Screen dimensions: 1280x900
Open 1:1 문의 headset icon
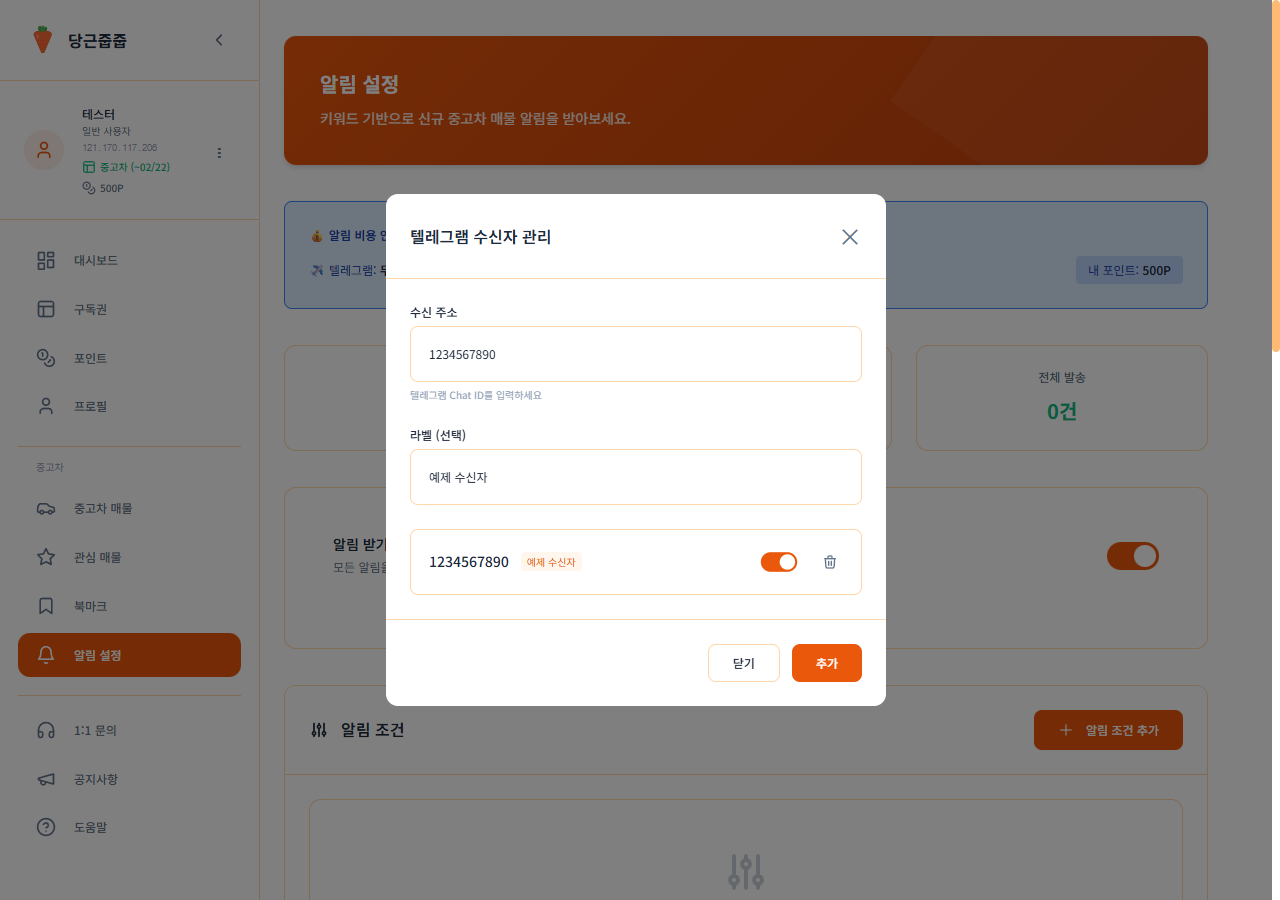tap(44, 730)
